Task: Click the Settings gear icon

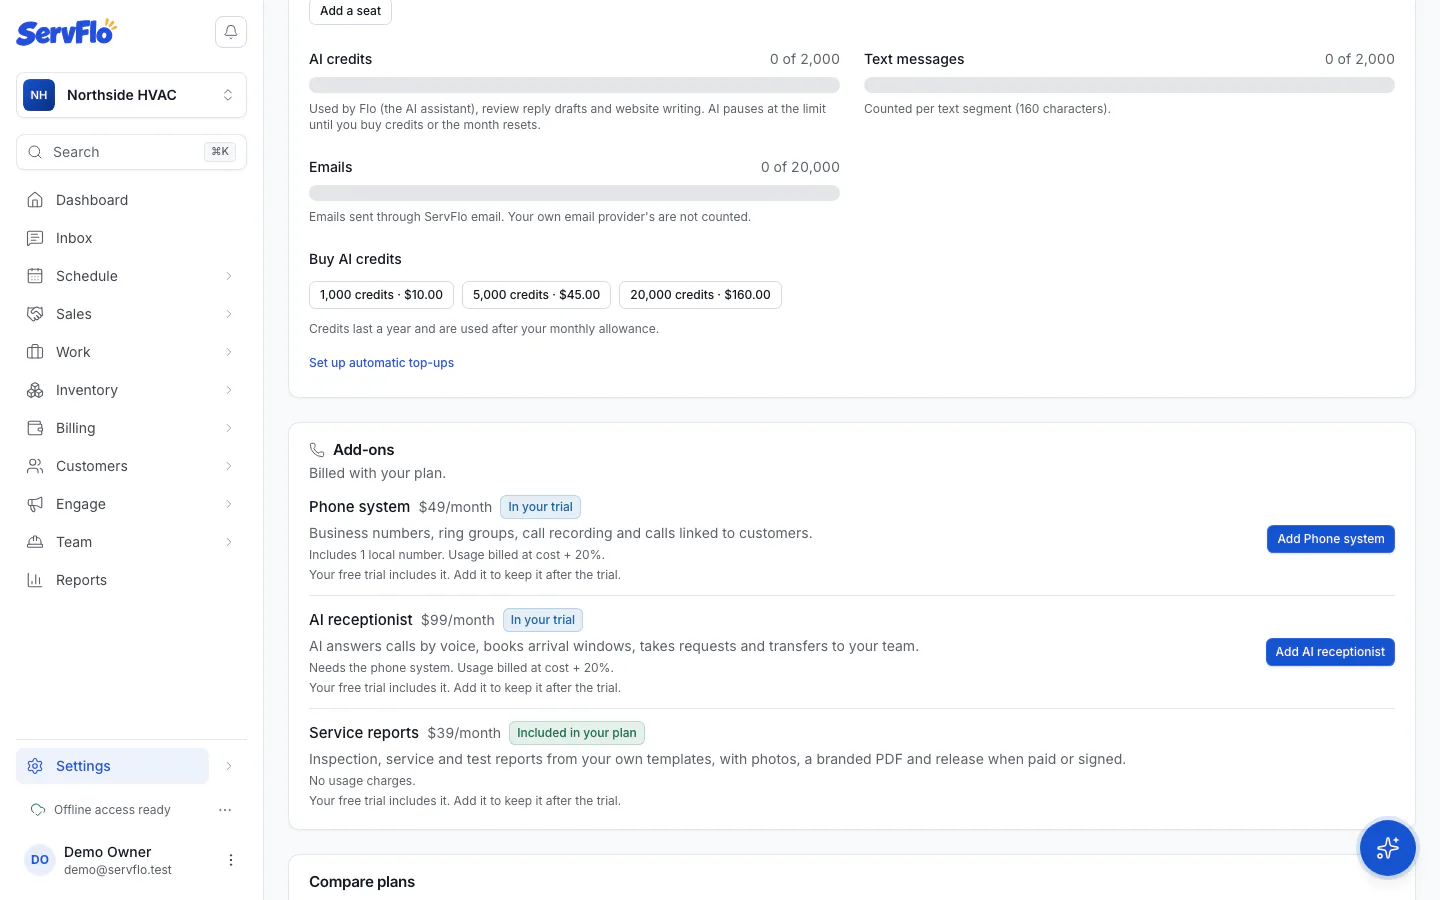Action: point(35,766)
